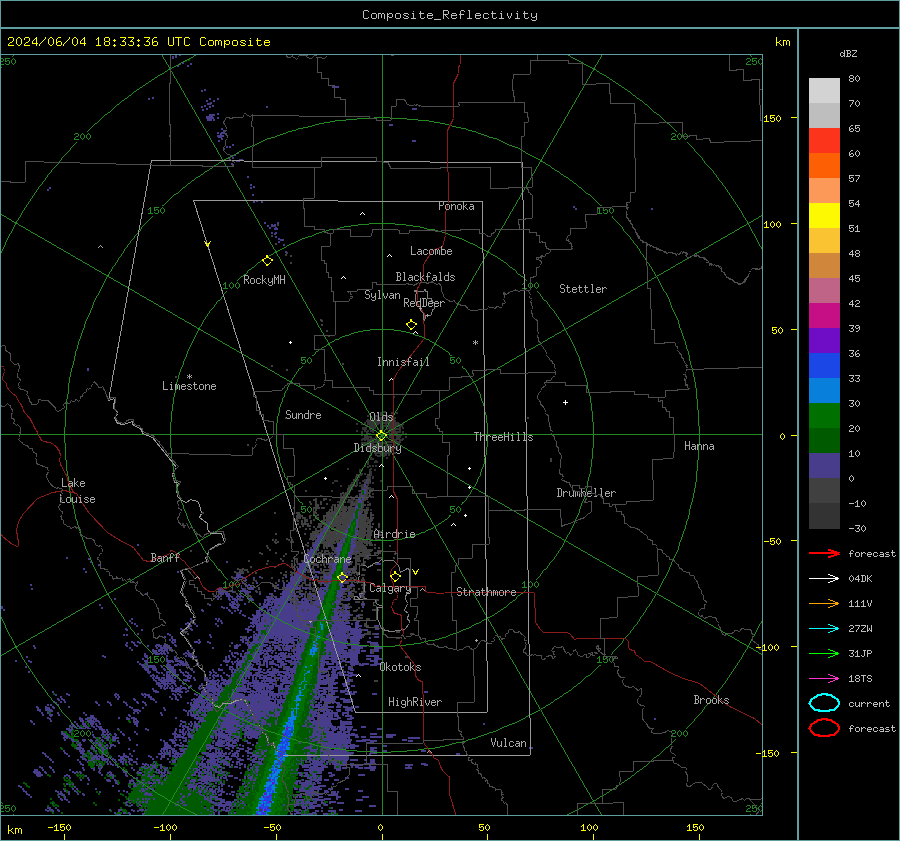Click the Didsbury city label

click(377, 448)
